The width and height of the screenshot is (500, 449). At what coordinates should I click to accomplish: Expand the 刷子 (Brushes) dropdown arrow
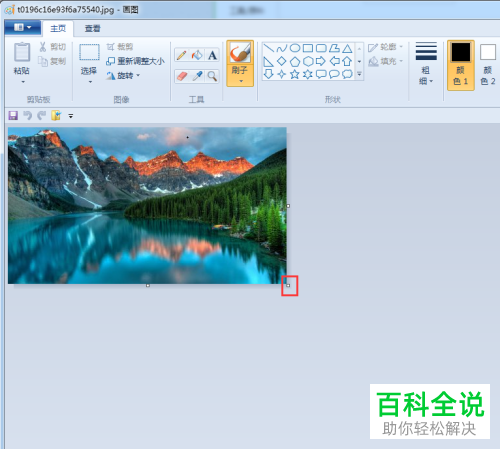click(x=241, y=81)
